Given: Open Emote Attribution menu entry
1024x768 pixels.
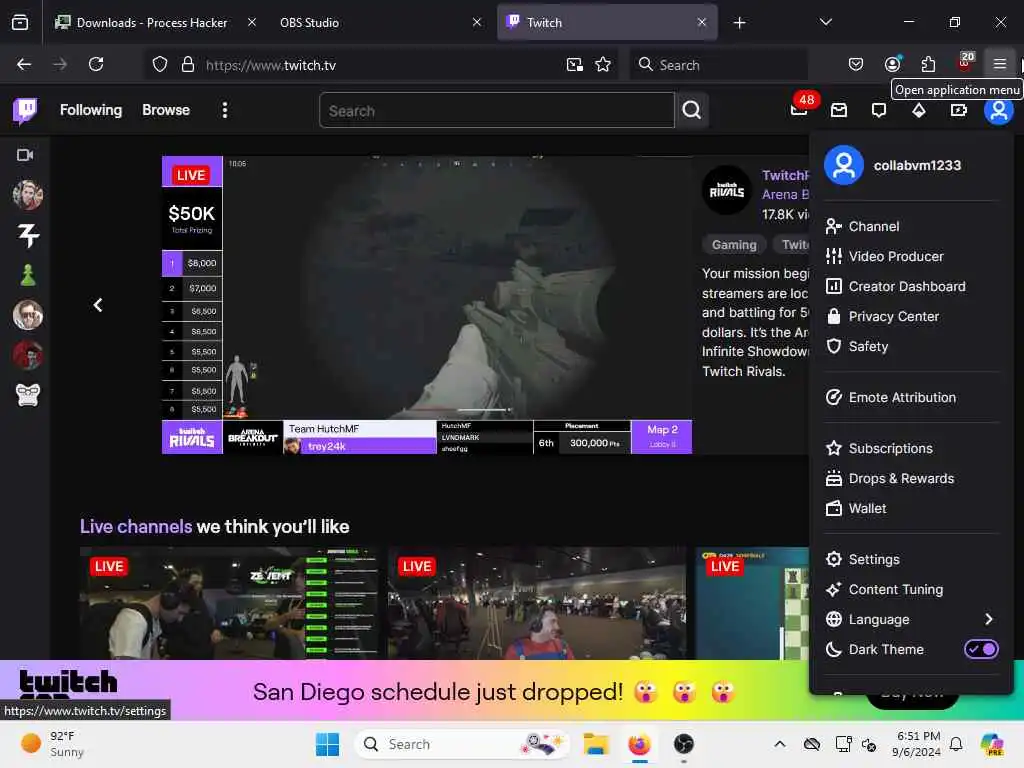Looking at the screenshot, I should coord(911,398).
